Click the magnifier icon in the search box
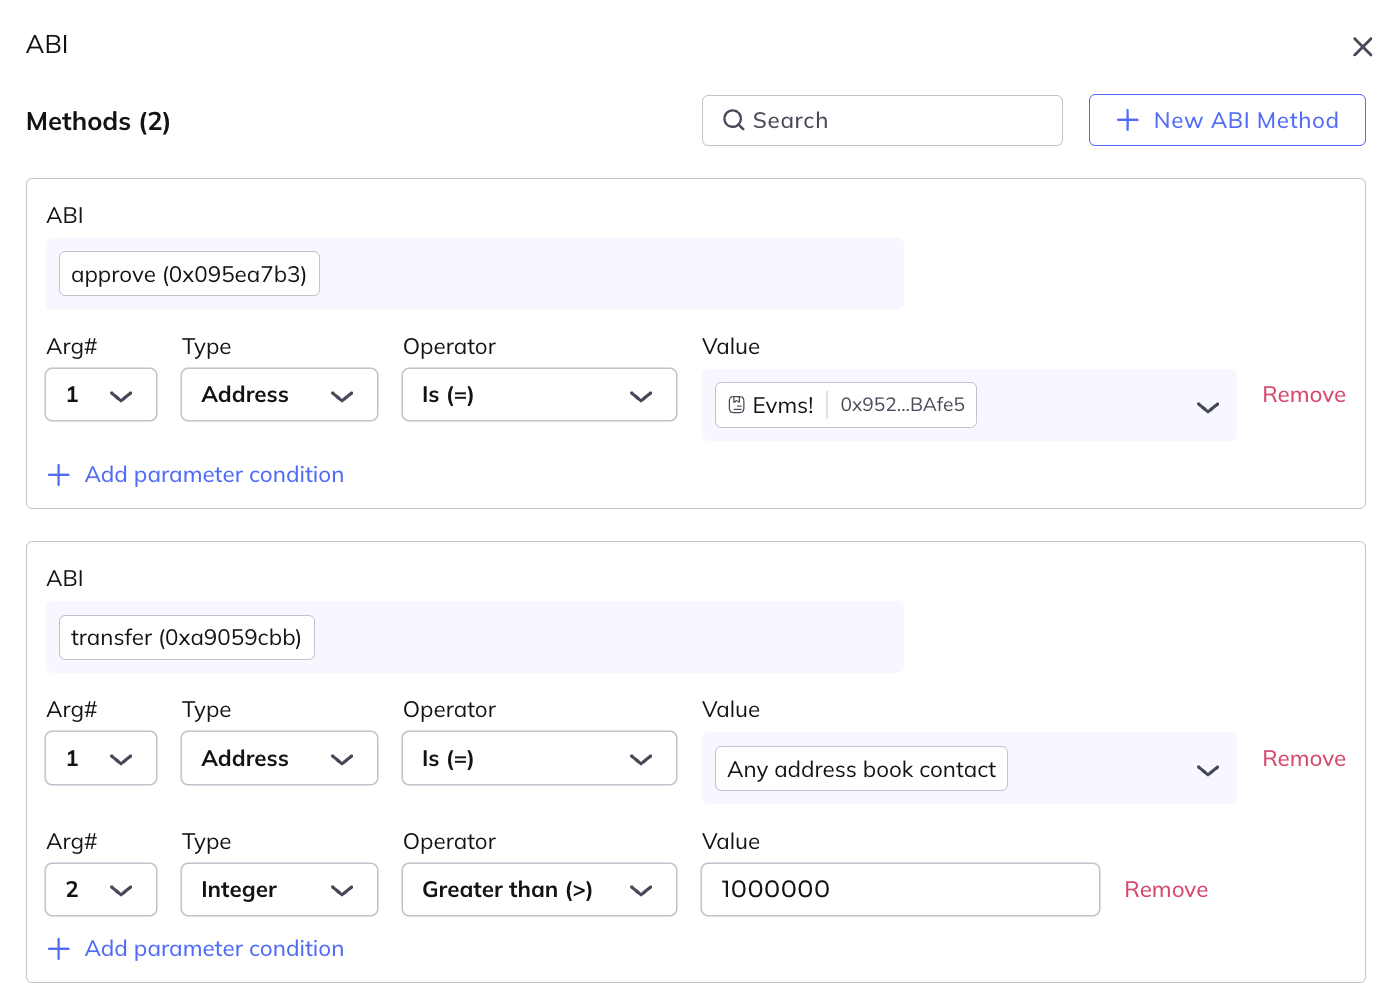 coord(734,120)
